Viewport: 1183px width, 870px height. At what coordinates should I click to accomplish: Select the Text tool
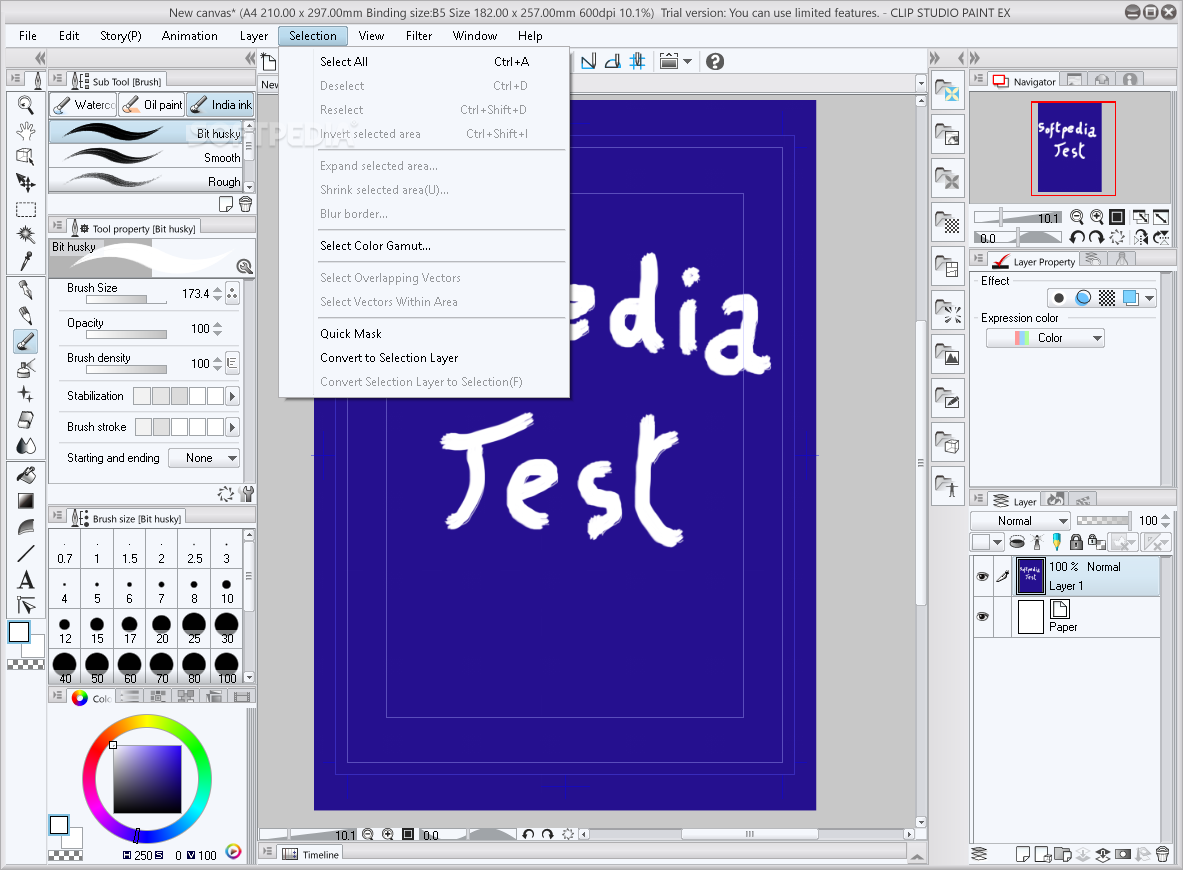pyautogui.click(x=26, y=579)
